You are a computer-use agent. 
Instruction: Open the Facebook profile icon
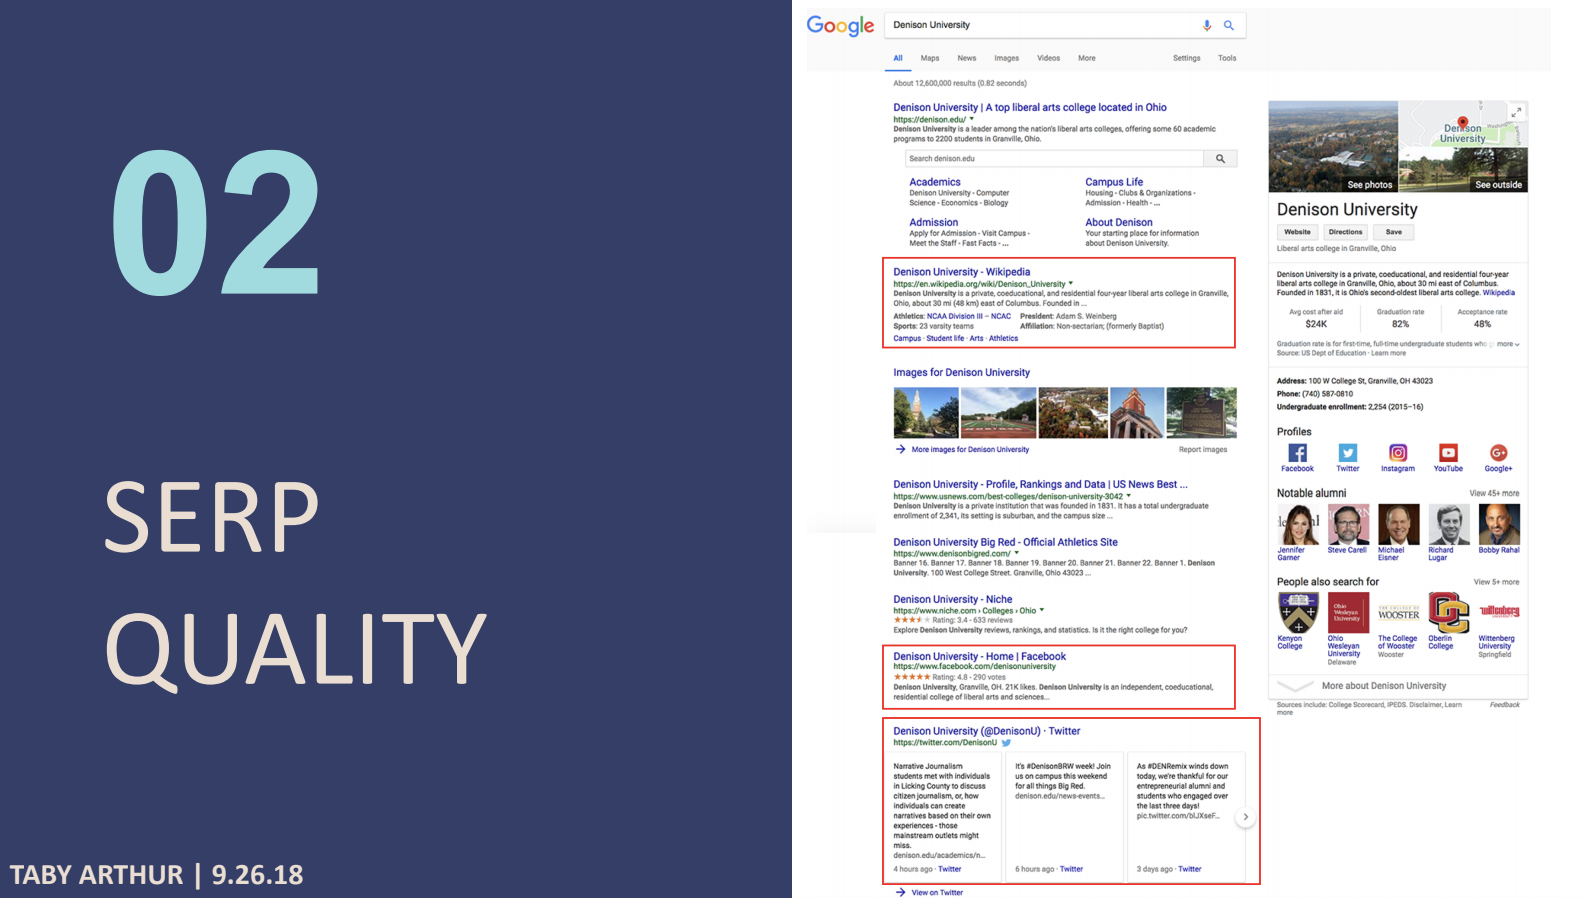point(1297,453)
